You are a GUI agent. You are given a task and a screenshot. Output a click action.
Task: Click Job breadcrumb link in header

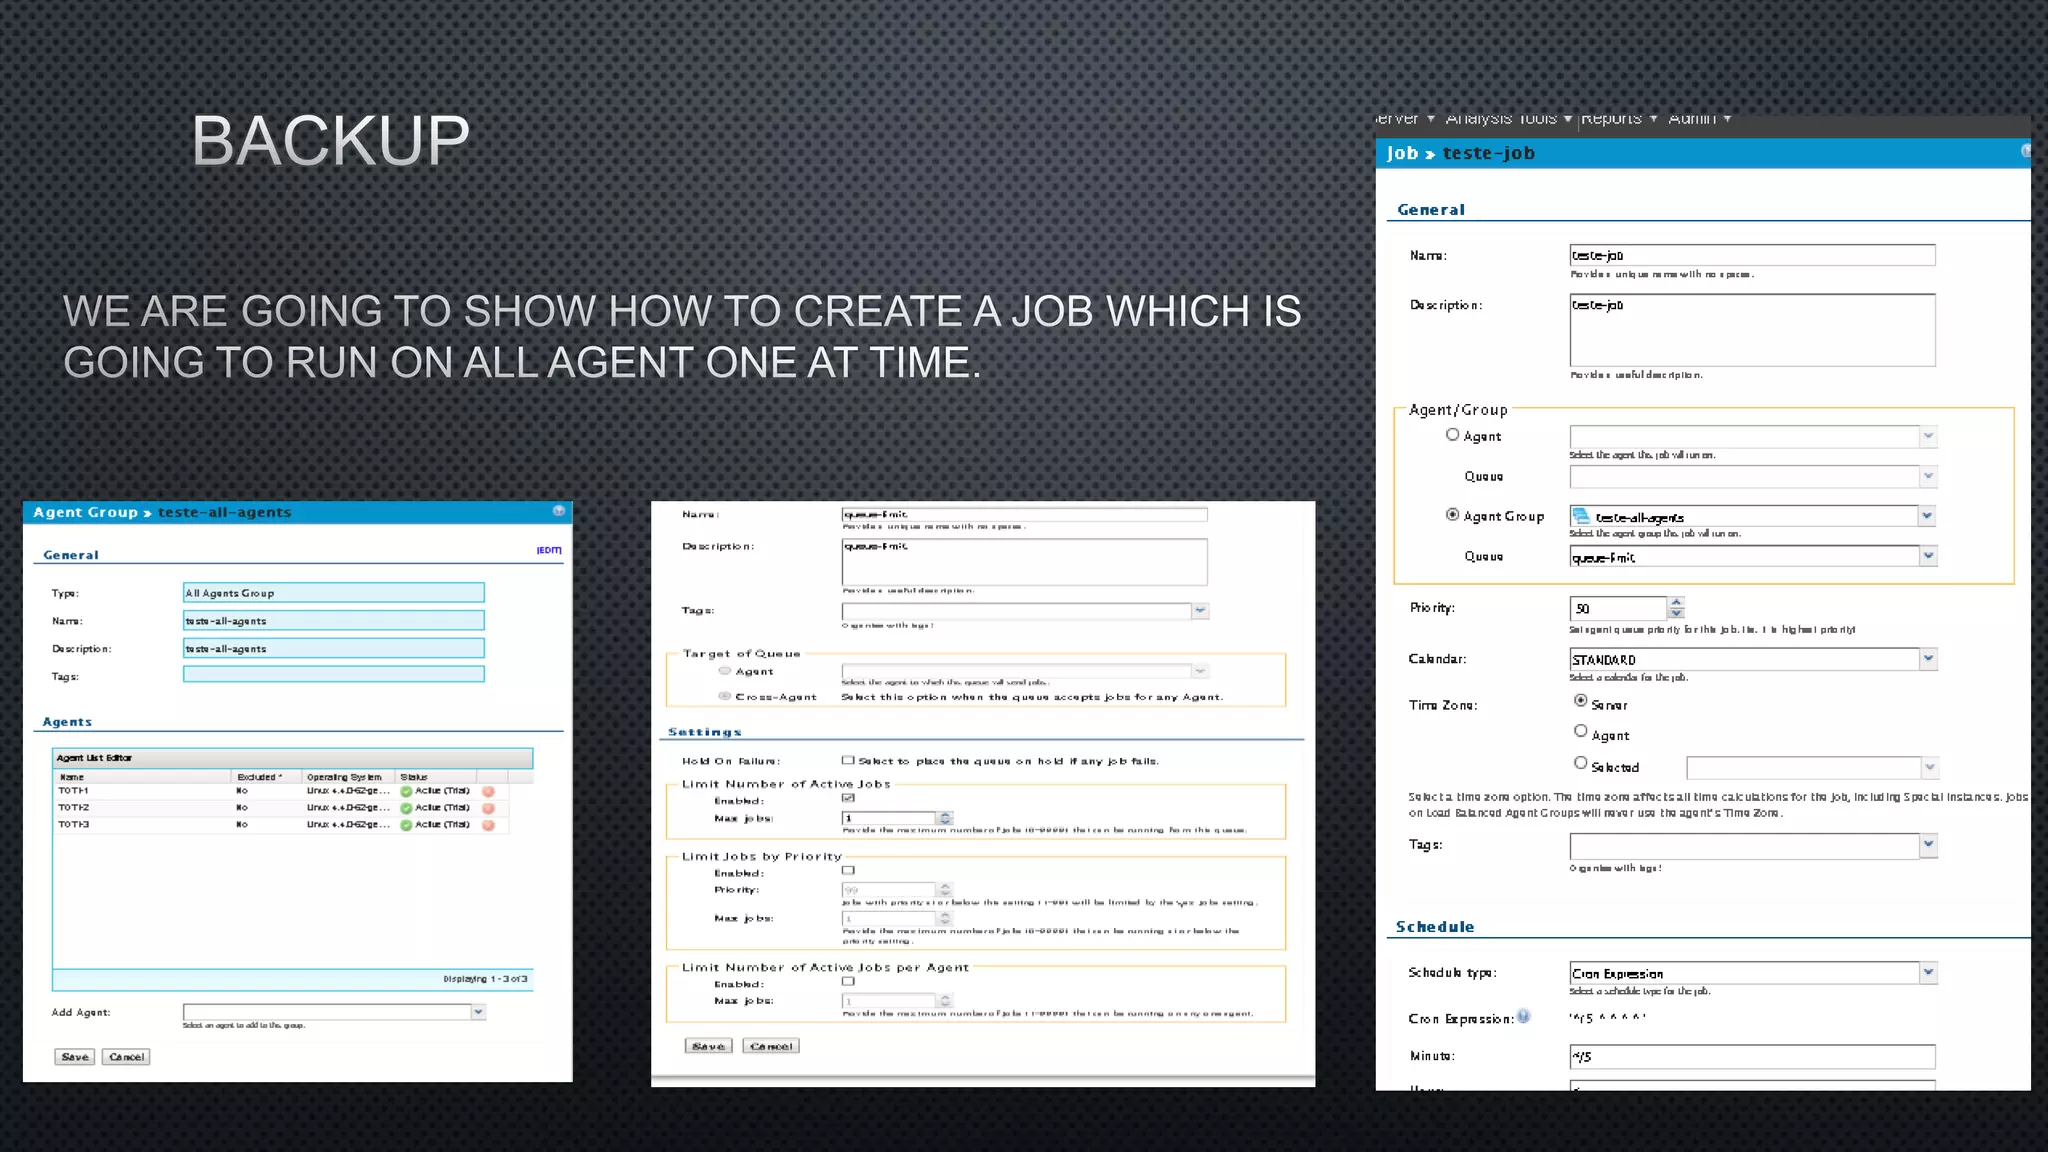1402,153
